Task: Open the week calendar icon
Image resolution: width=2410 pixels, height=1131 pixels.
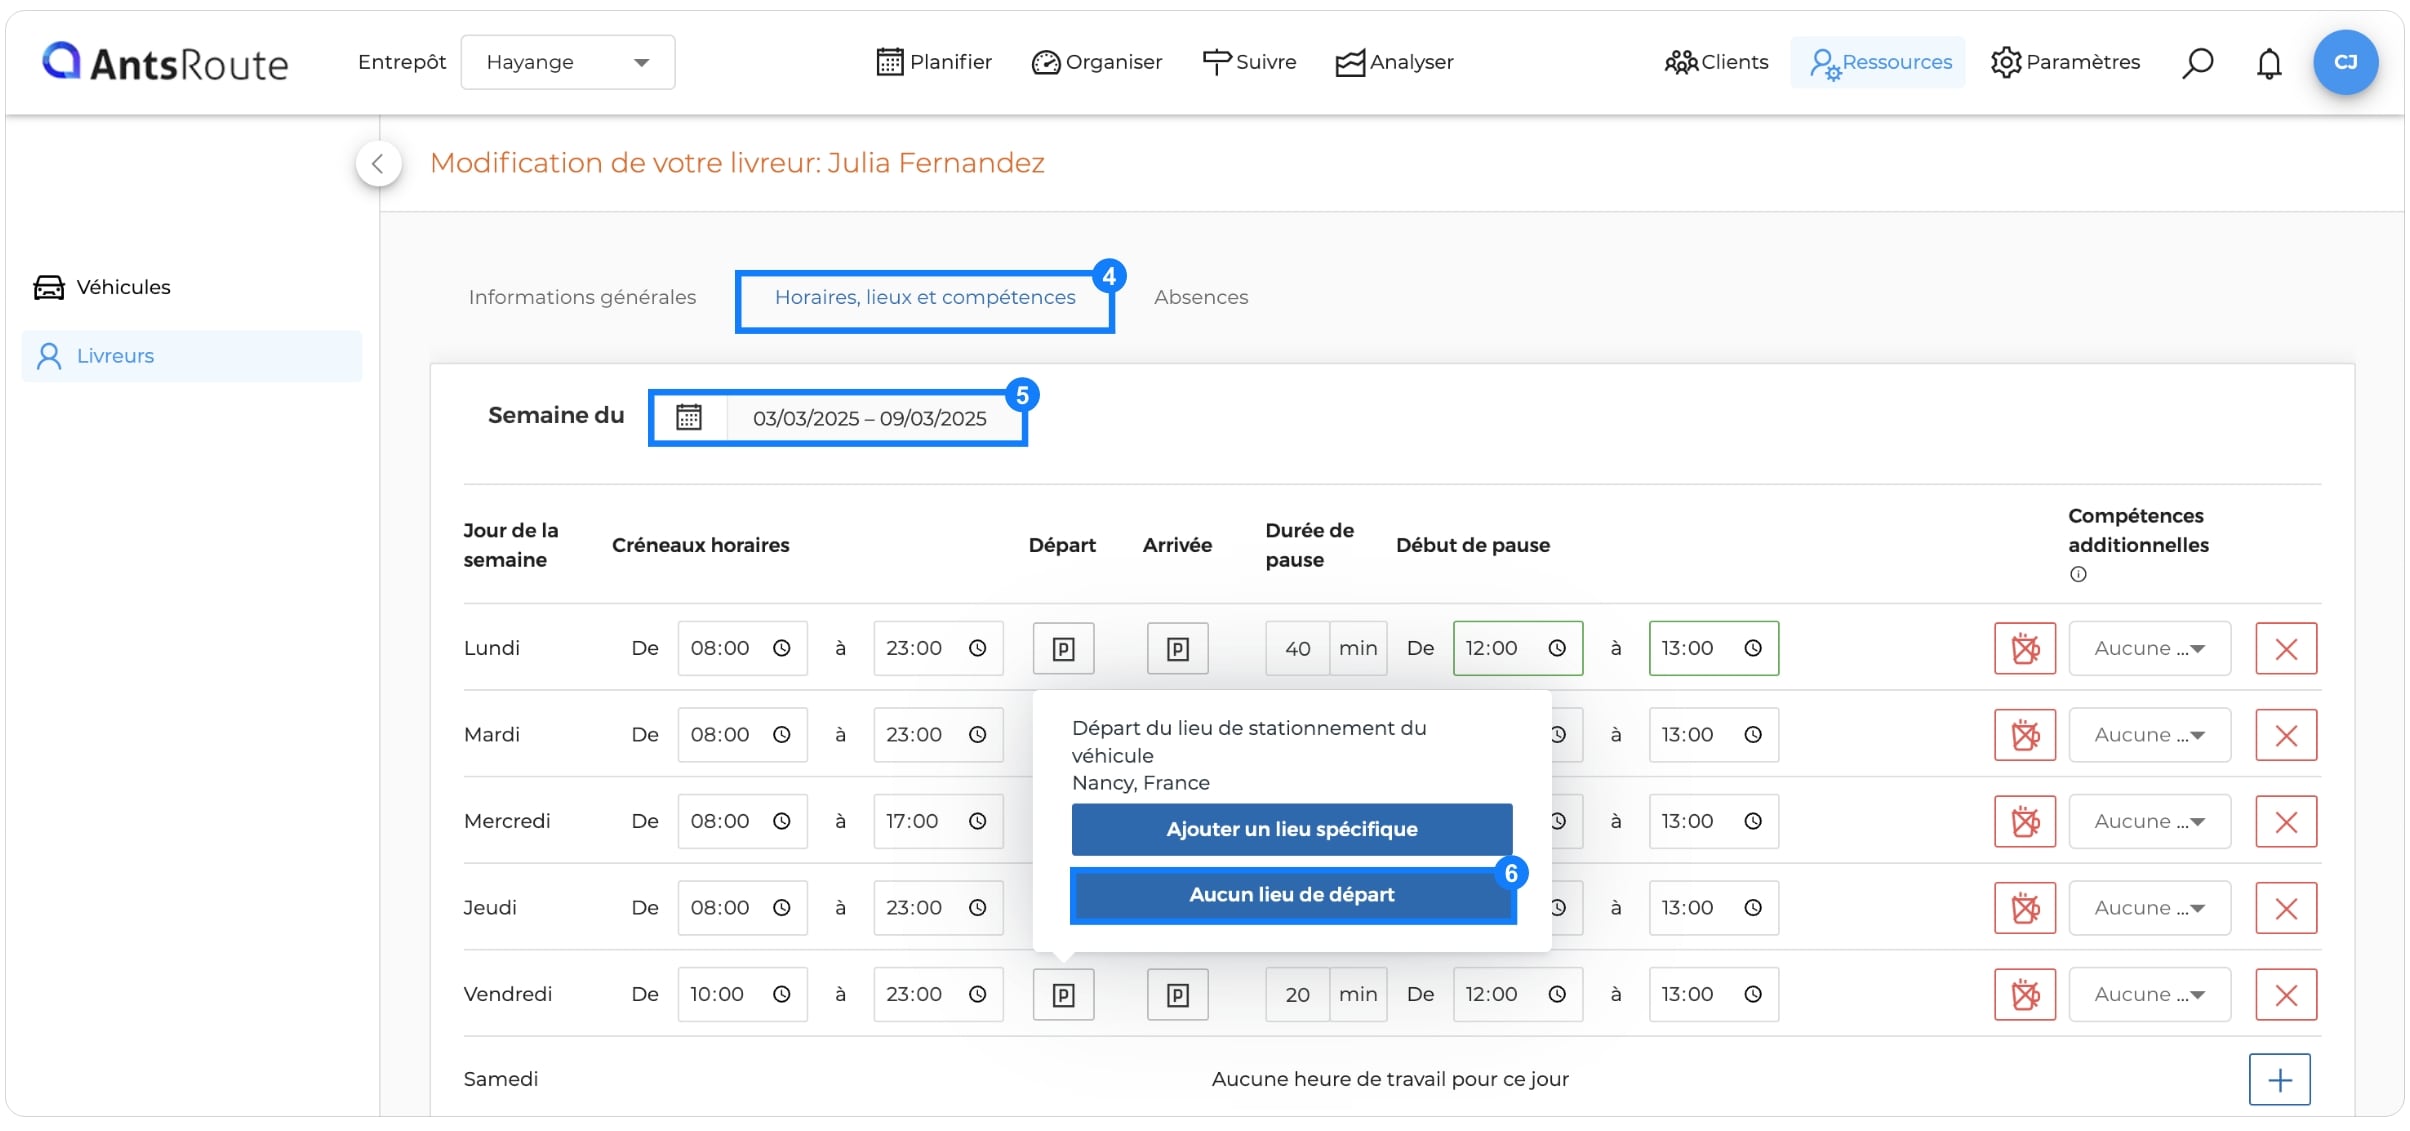Action: coord(689,417)
